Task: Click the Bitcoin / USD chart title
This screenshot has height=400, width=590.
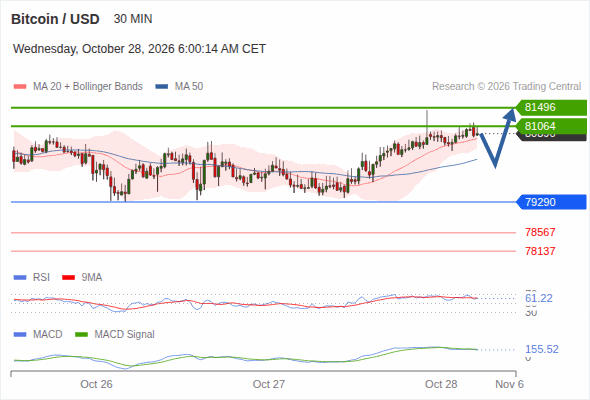Action: 55,19
